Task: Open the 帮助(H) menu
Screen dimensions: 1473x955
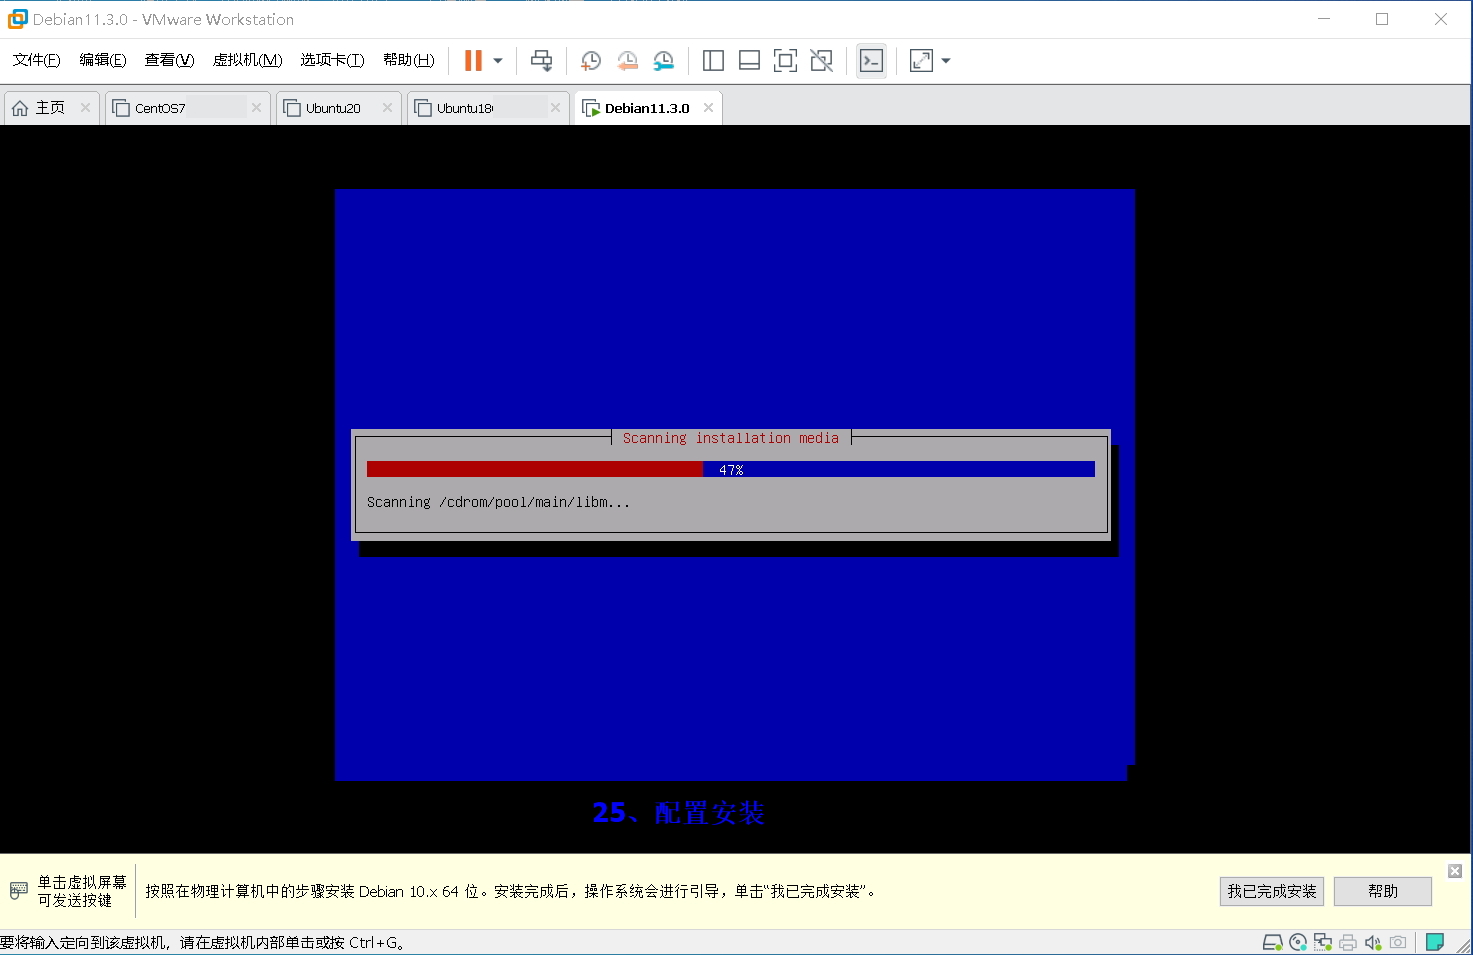Action: click(408, 60)
